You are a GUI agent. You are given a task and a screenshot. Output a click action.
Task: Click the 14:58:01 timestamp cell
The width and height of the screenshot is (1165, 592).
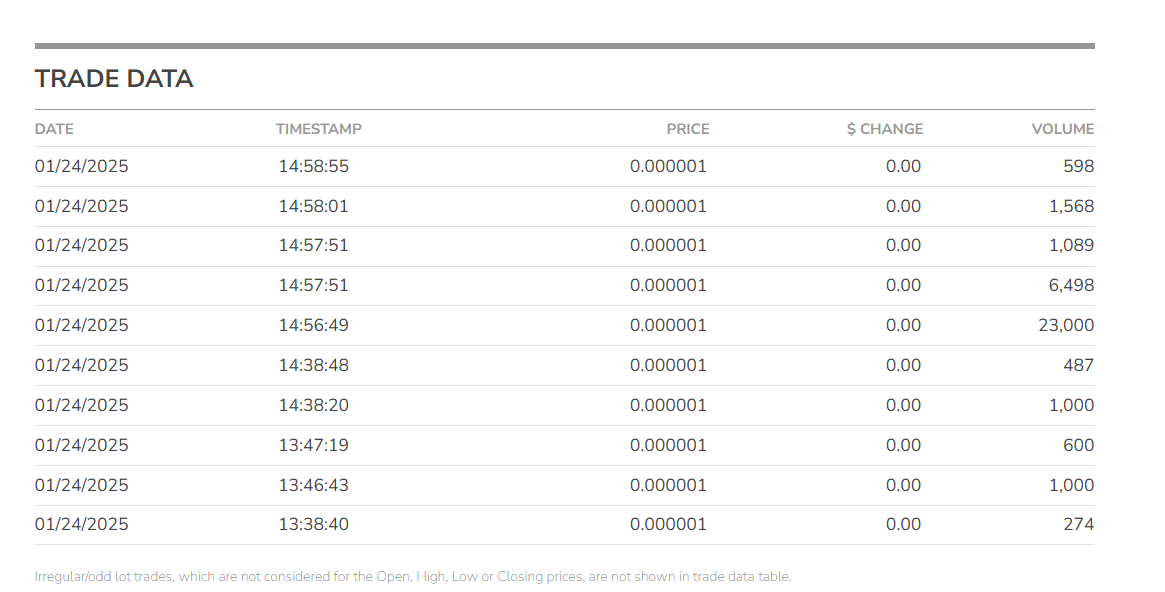[x=314, y=206]
